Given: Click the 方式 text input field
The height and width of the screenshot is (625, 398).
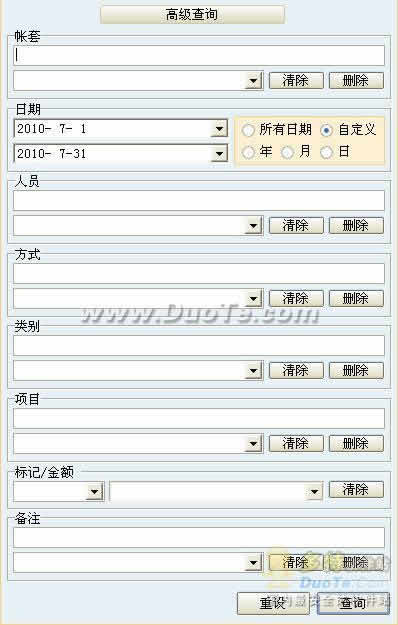Looking at the screenshot, I should click(199, 273).
